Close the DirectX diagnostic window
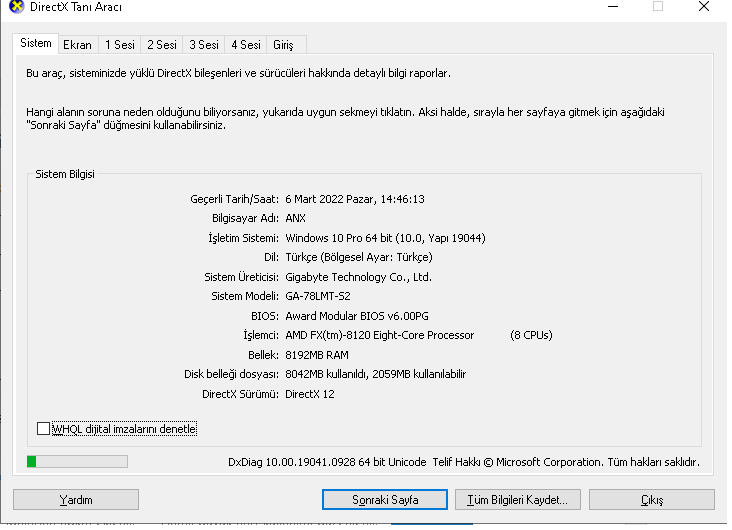Screen dimensions: 732x530 pyautogui.click(x=704, y=7)
